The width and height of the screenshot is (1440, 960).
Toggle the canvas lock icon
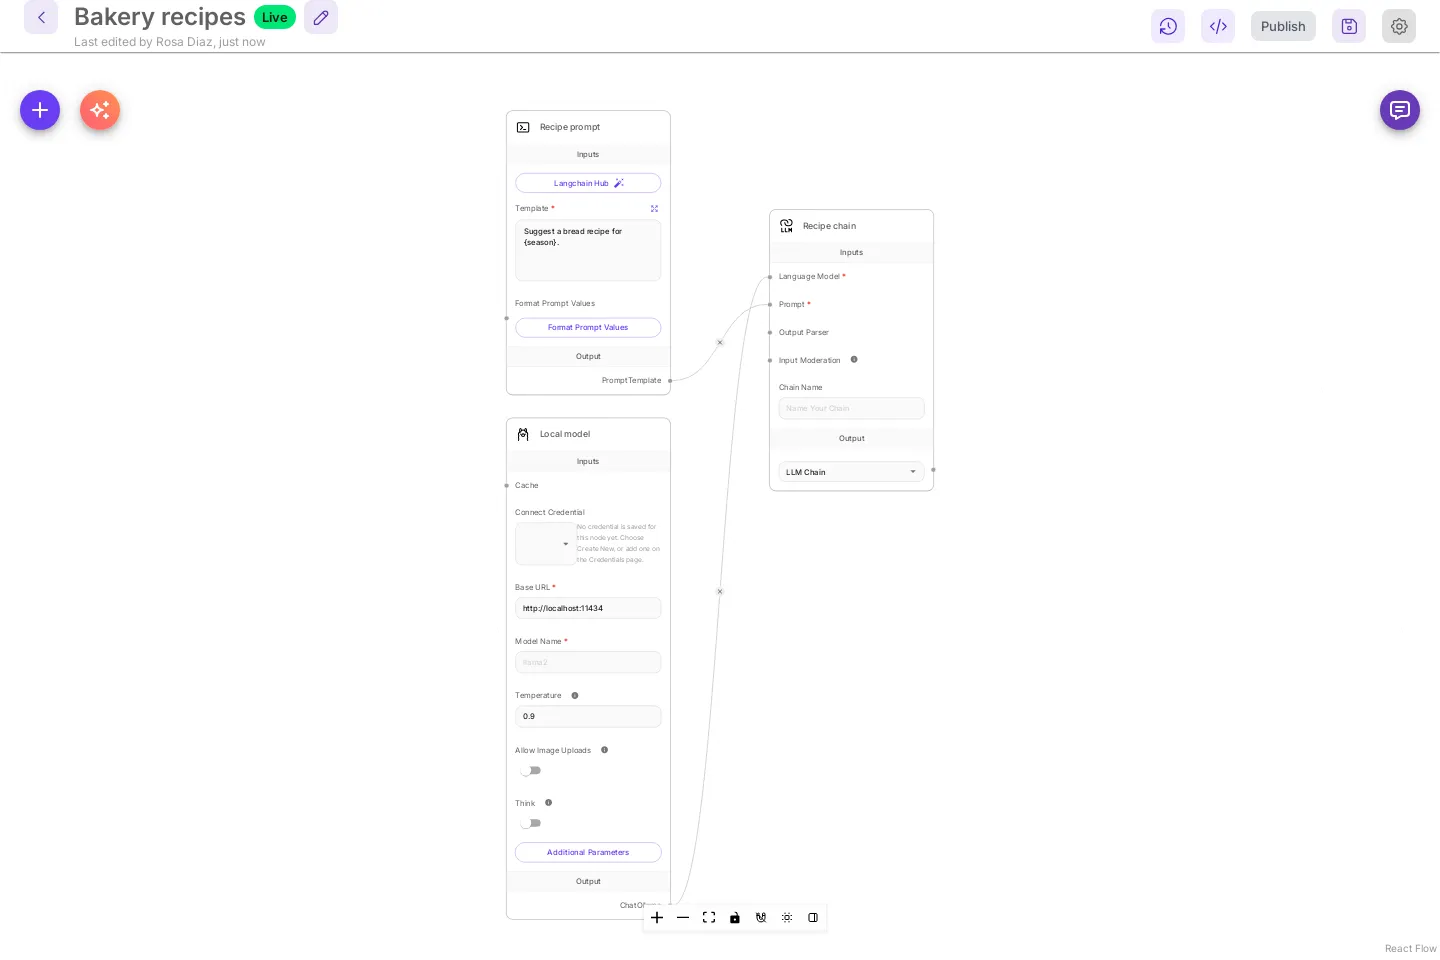pos(735,917)
